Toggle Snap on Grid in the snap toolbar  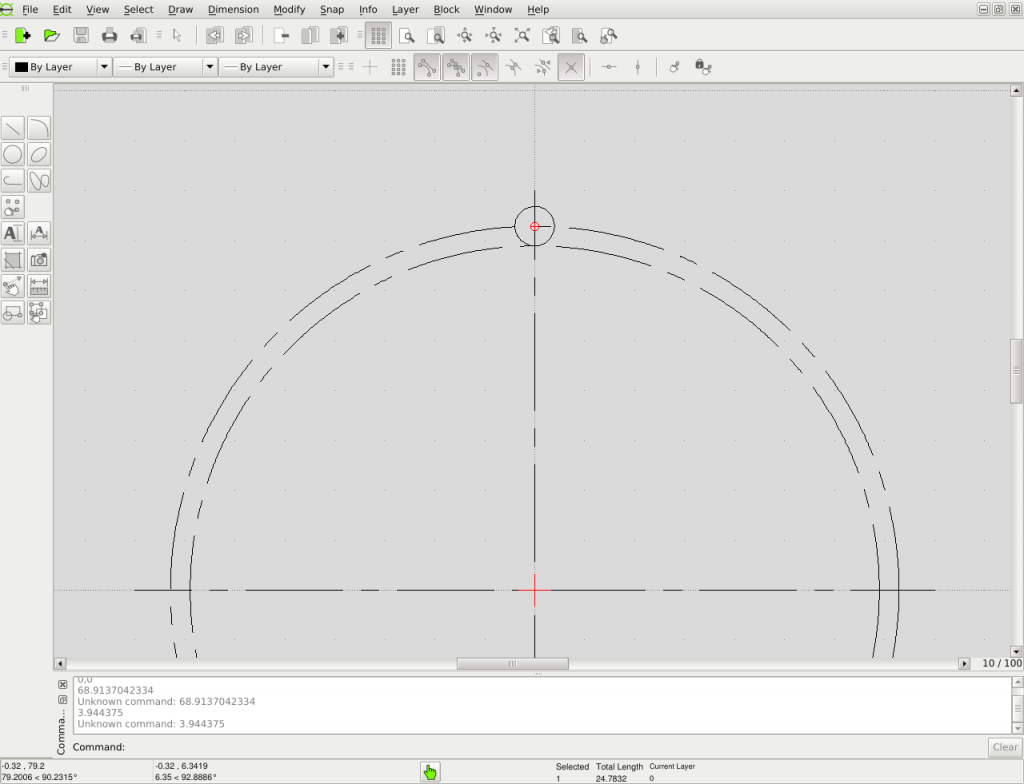(x=398, y=67)
